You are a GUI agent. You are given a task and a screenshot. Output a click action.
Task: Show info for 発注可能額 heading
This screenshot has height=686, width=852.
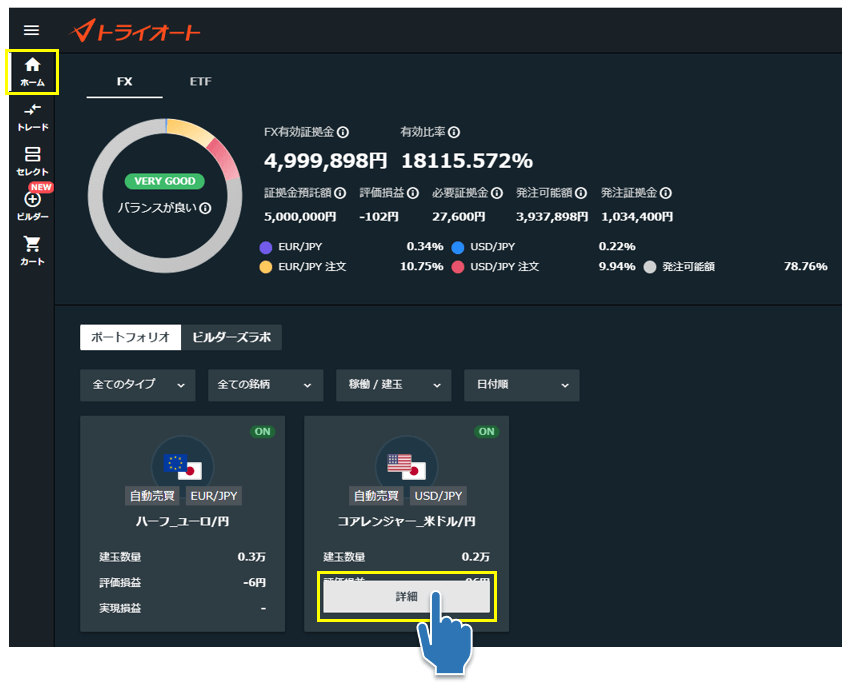click(x=581, y=193)
